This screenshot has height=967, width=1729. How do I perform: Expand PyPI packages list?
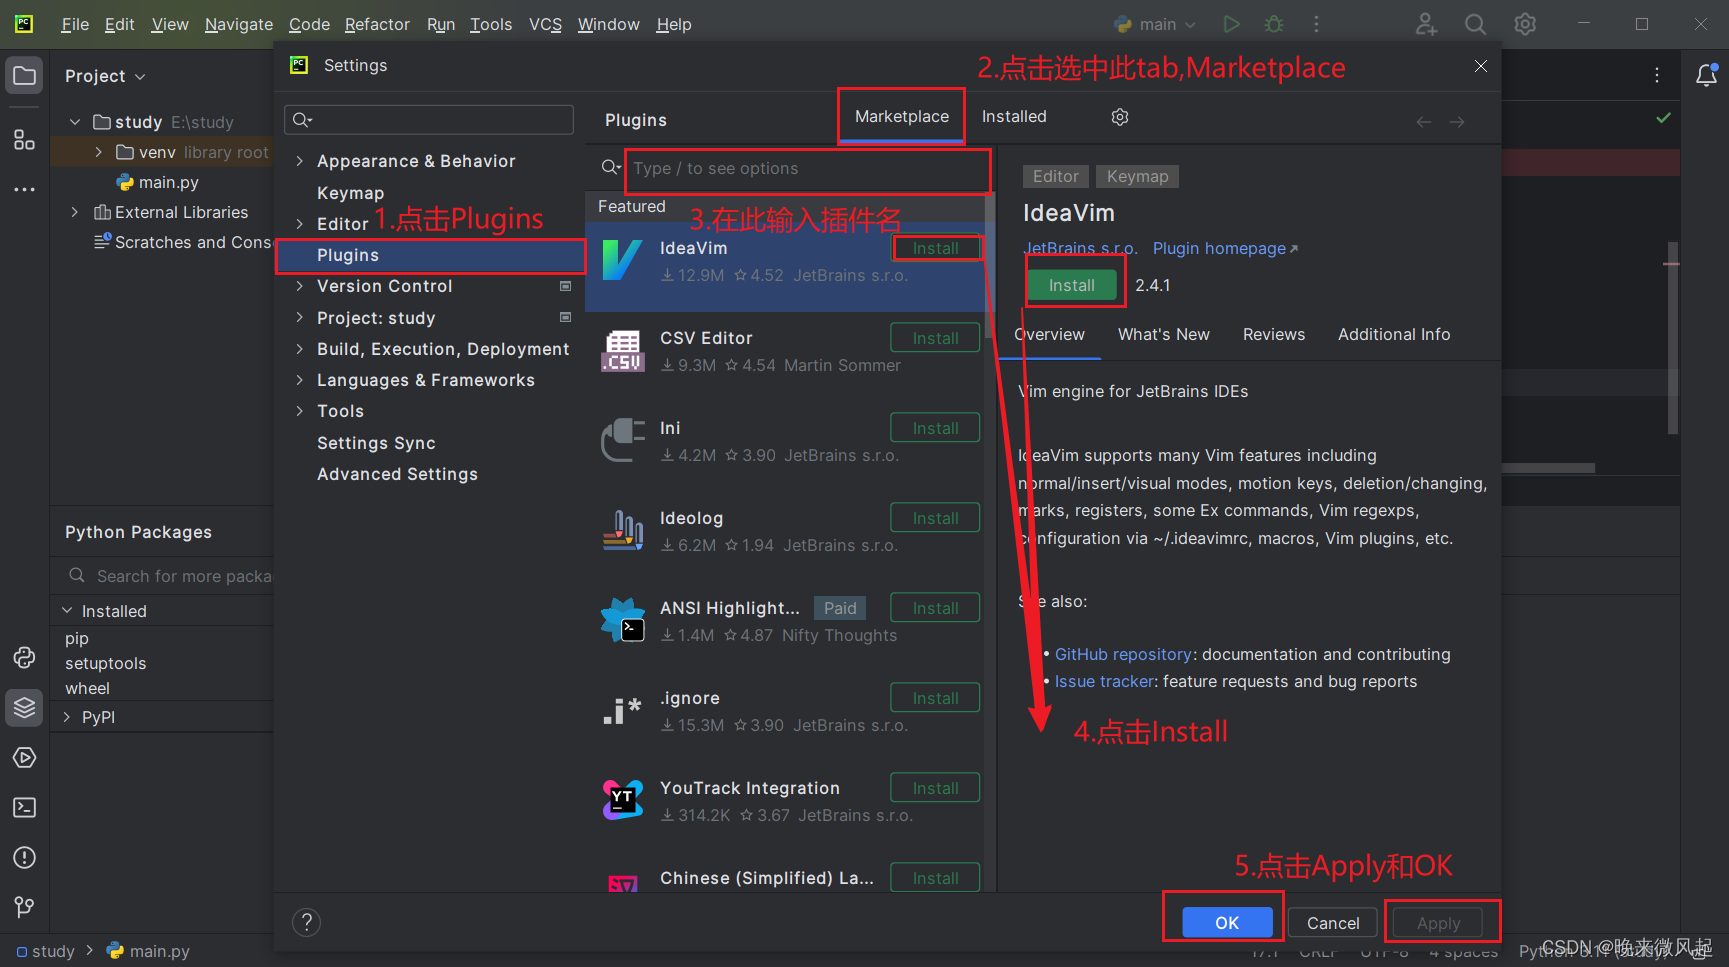(x=67, y=717)
